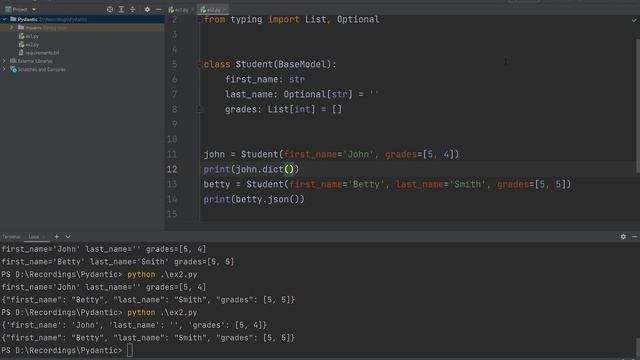Click the expand all icon in Project panel
640x360 pixels.
click(121, 9)
